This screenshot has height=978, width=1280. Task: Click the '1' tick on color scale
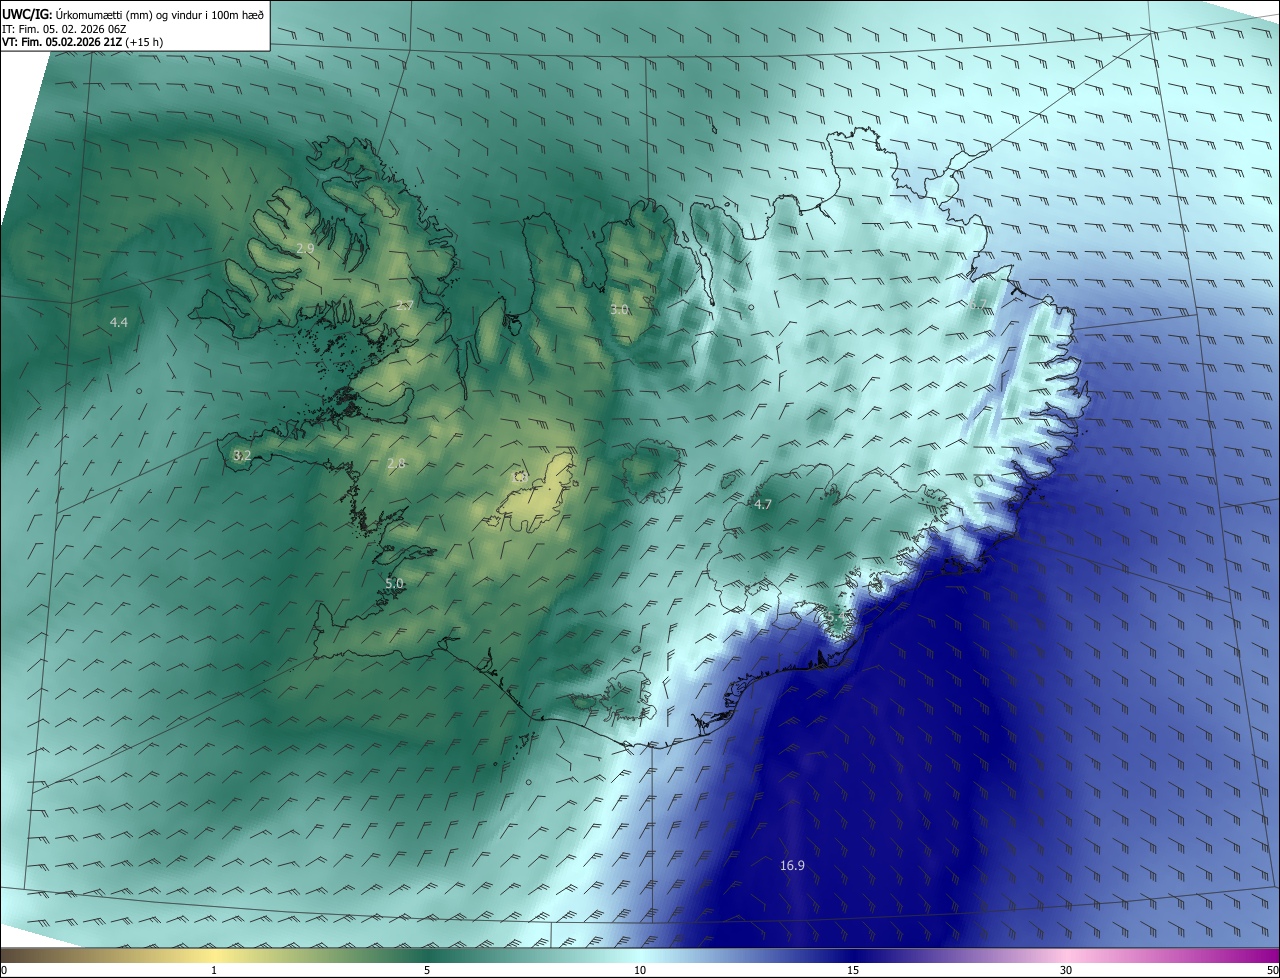pos(214,970)
